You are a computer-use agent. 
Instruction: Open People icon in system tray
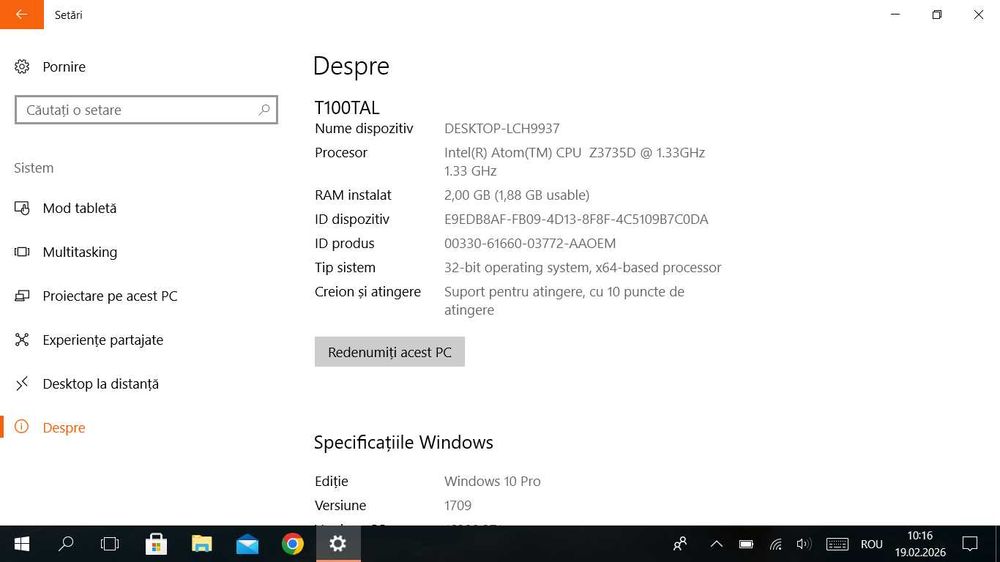tap(680, 544)
